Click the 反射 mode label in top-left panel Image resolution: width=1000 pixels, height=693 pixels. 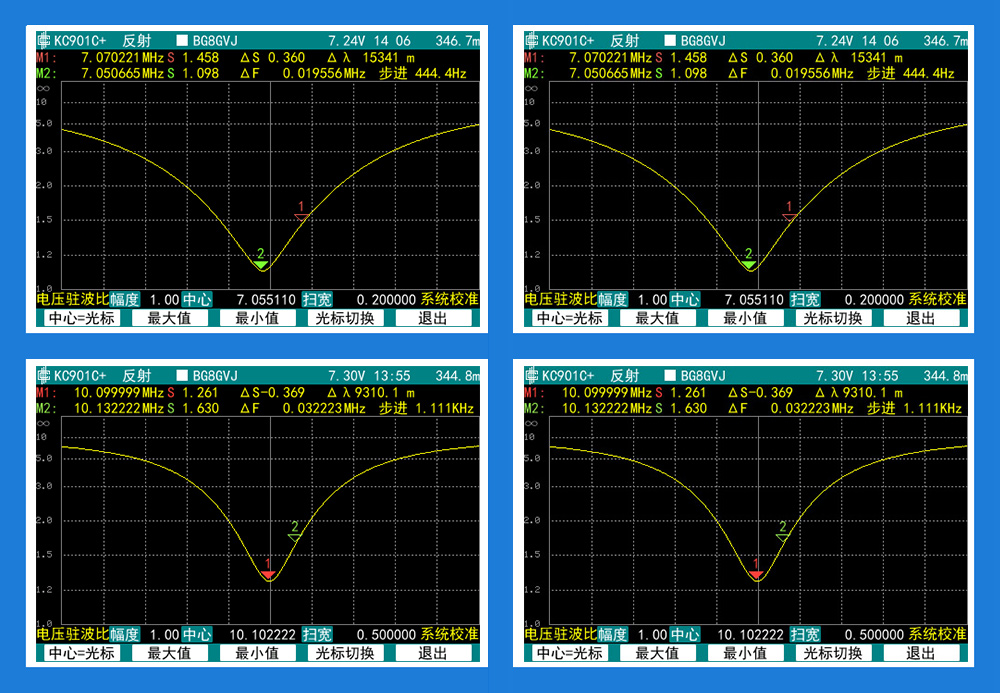pyautogui.click(x=136, y=41)
